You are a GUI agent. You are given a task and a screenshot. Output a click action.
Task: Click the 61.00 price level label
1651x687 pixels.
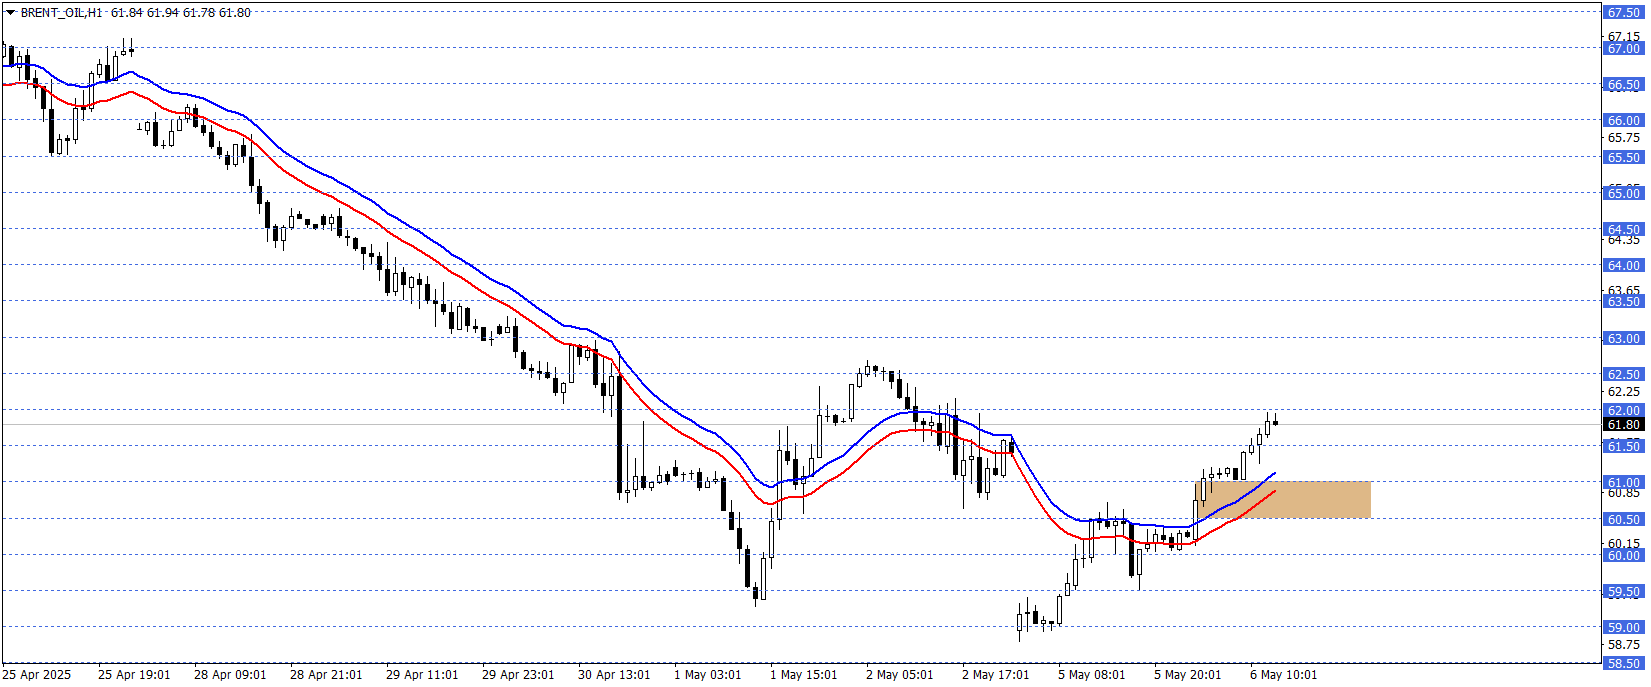tap(1624, 483)
